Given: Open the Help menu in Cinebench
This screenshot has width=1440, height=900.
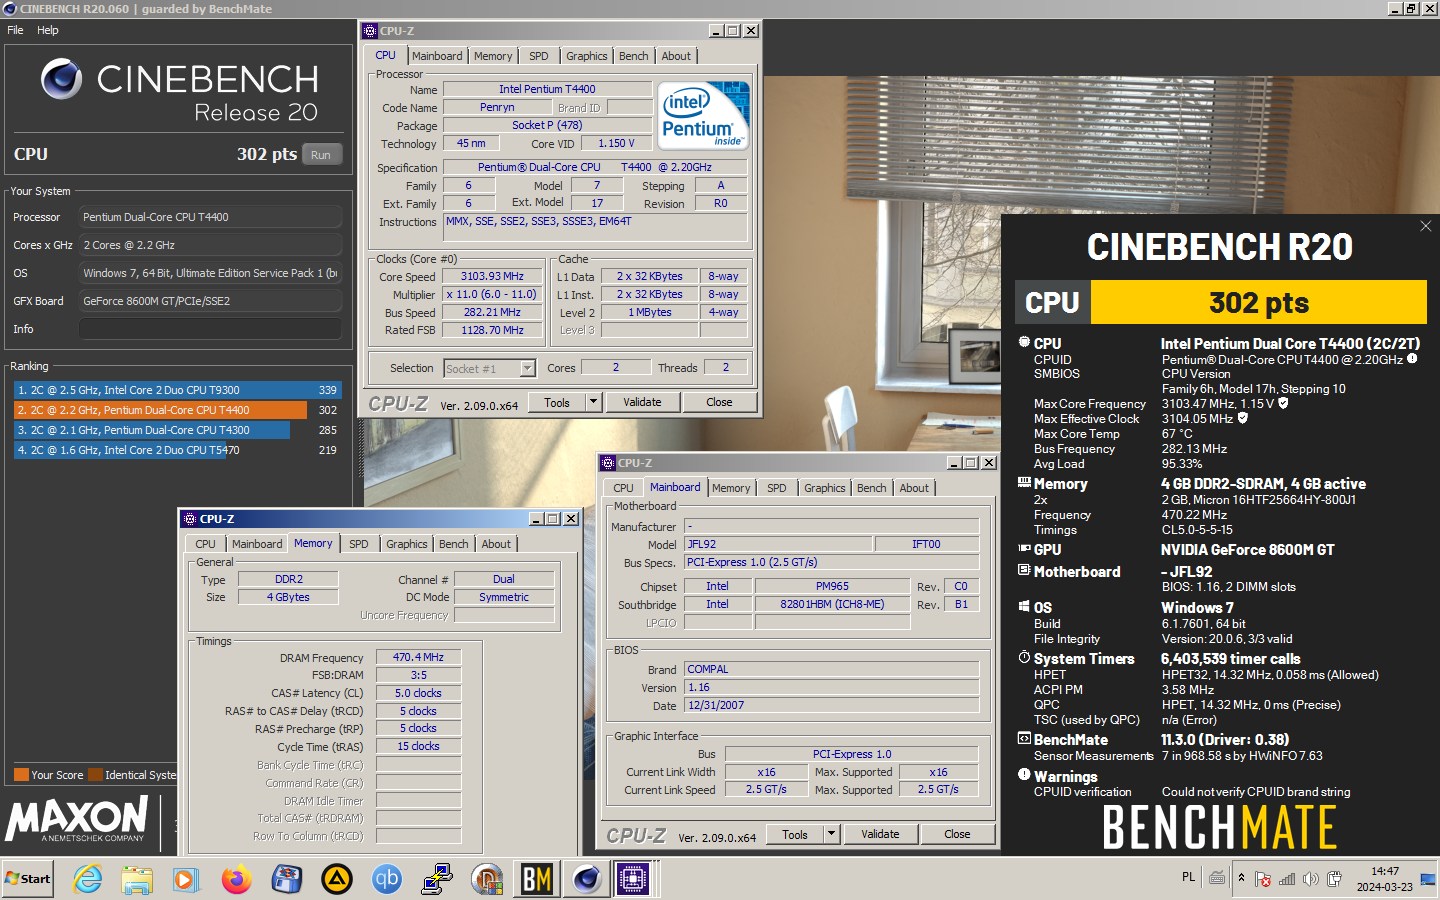Looking at the screenshot, I should pyautogui.click(x=48, y=30).
